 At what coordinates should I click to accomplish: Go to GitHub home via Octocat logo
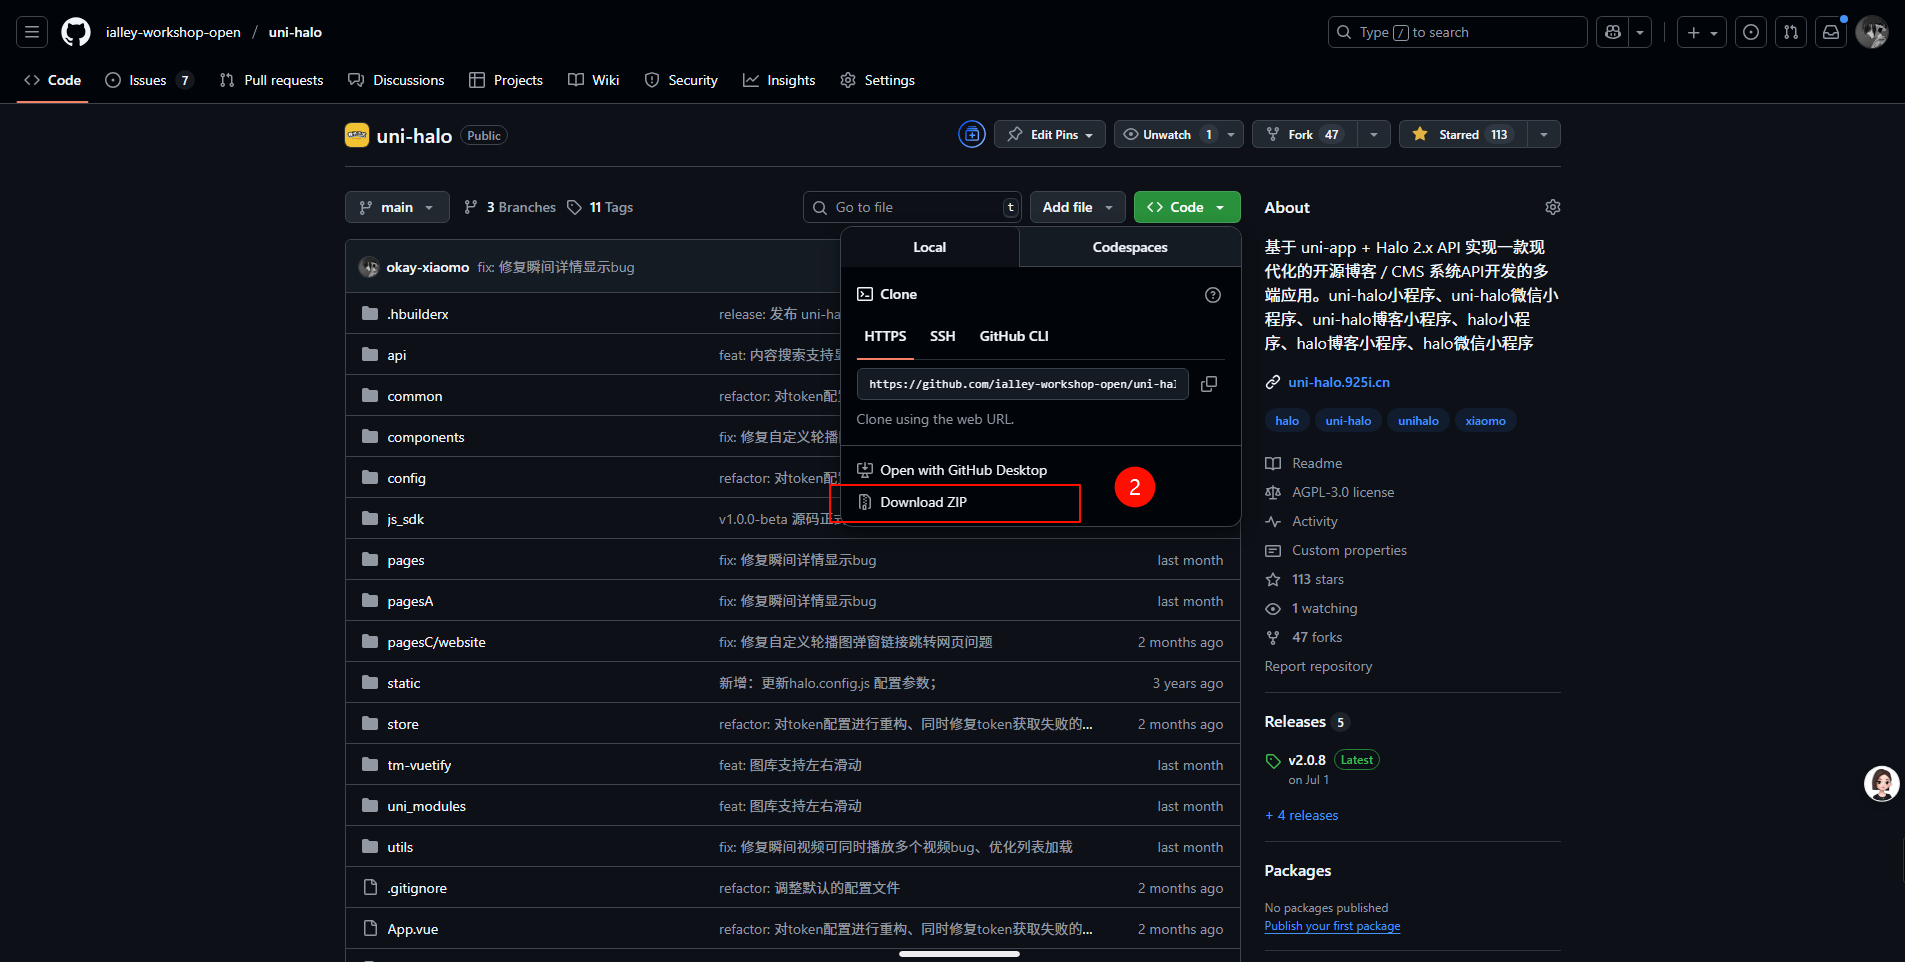76,32
